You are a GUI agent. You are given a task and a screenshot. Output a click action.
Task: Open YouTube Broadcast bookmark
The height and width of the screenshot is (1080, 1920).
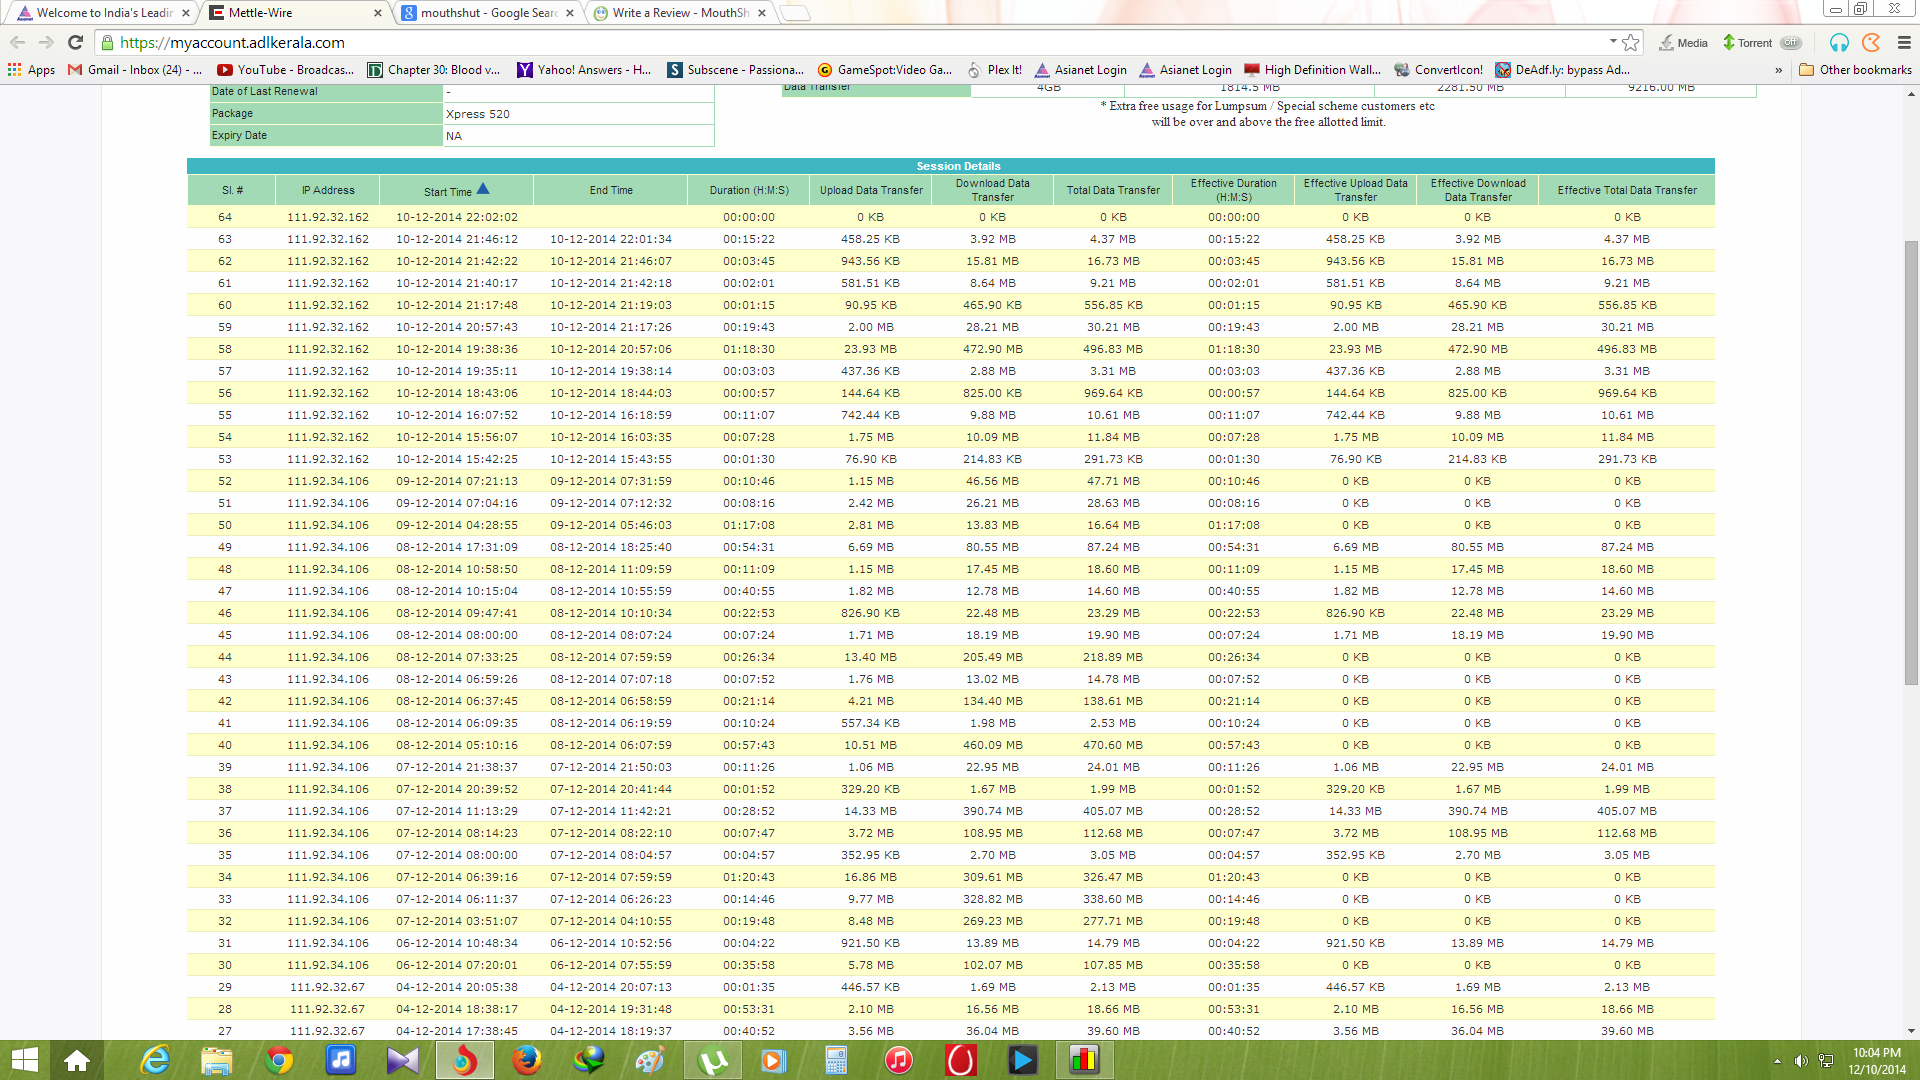(286, 70)
